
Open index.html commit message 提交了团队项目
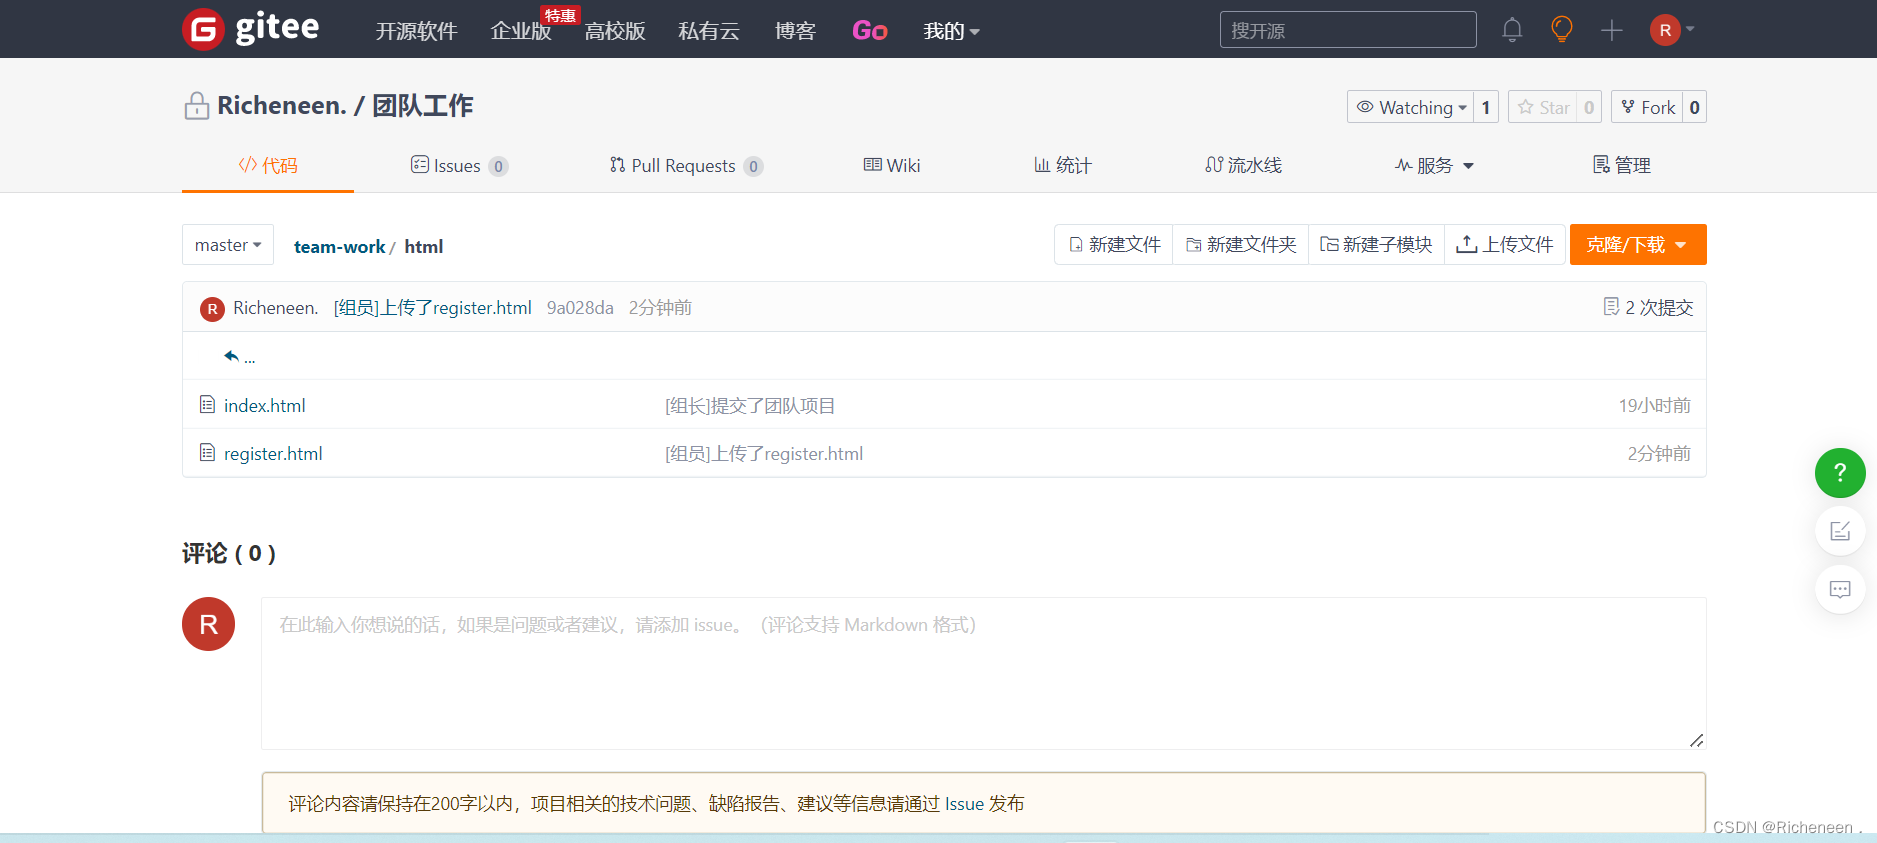tap(750, 405)
